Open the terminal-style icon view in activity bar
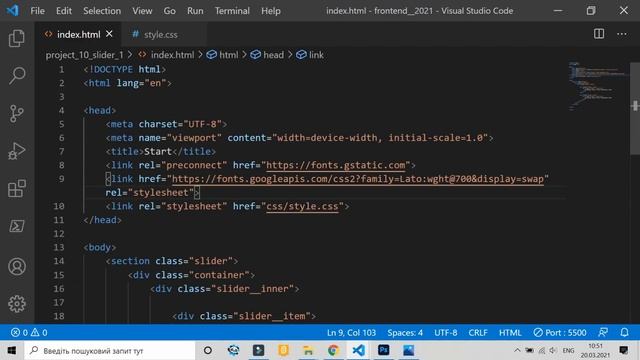This screenshot has width=640, height=360. point(17,226)
